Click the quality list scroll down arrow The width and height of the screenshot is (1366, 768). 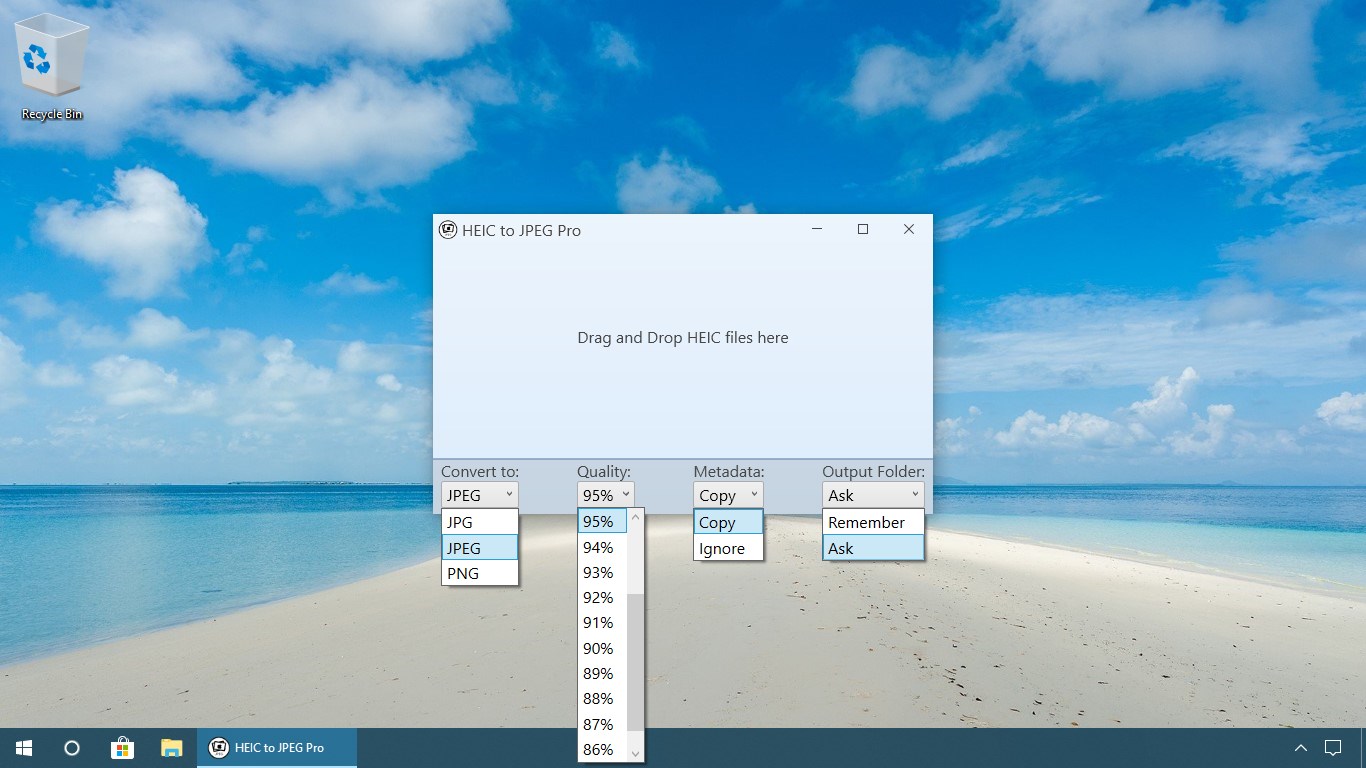coord(635,752)
